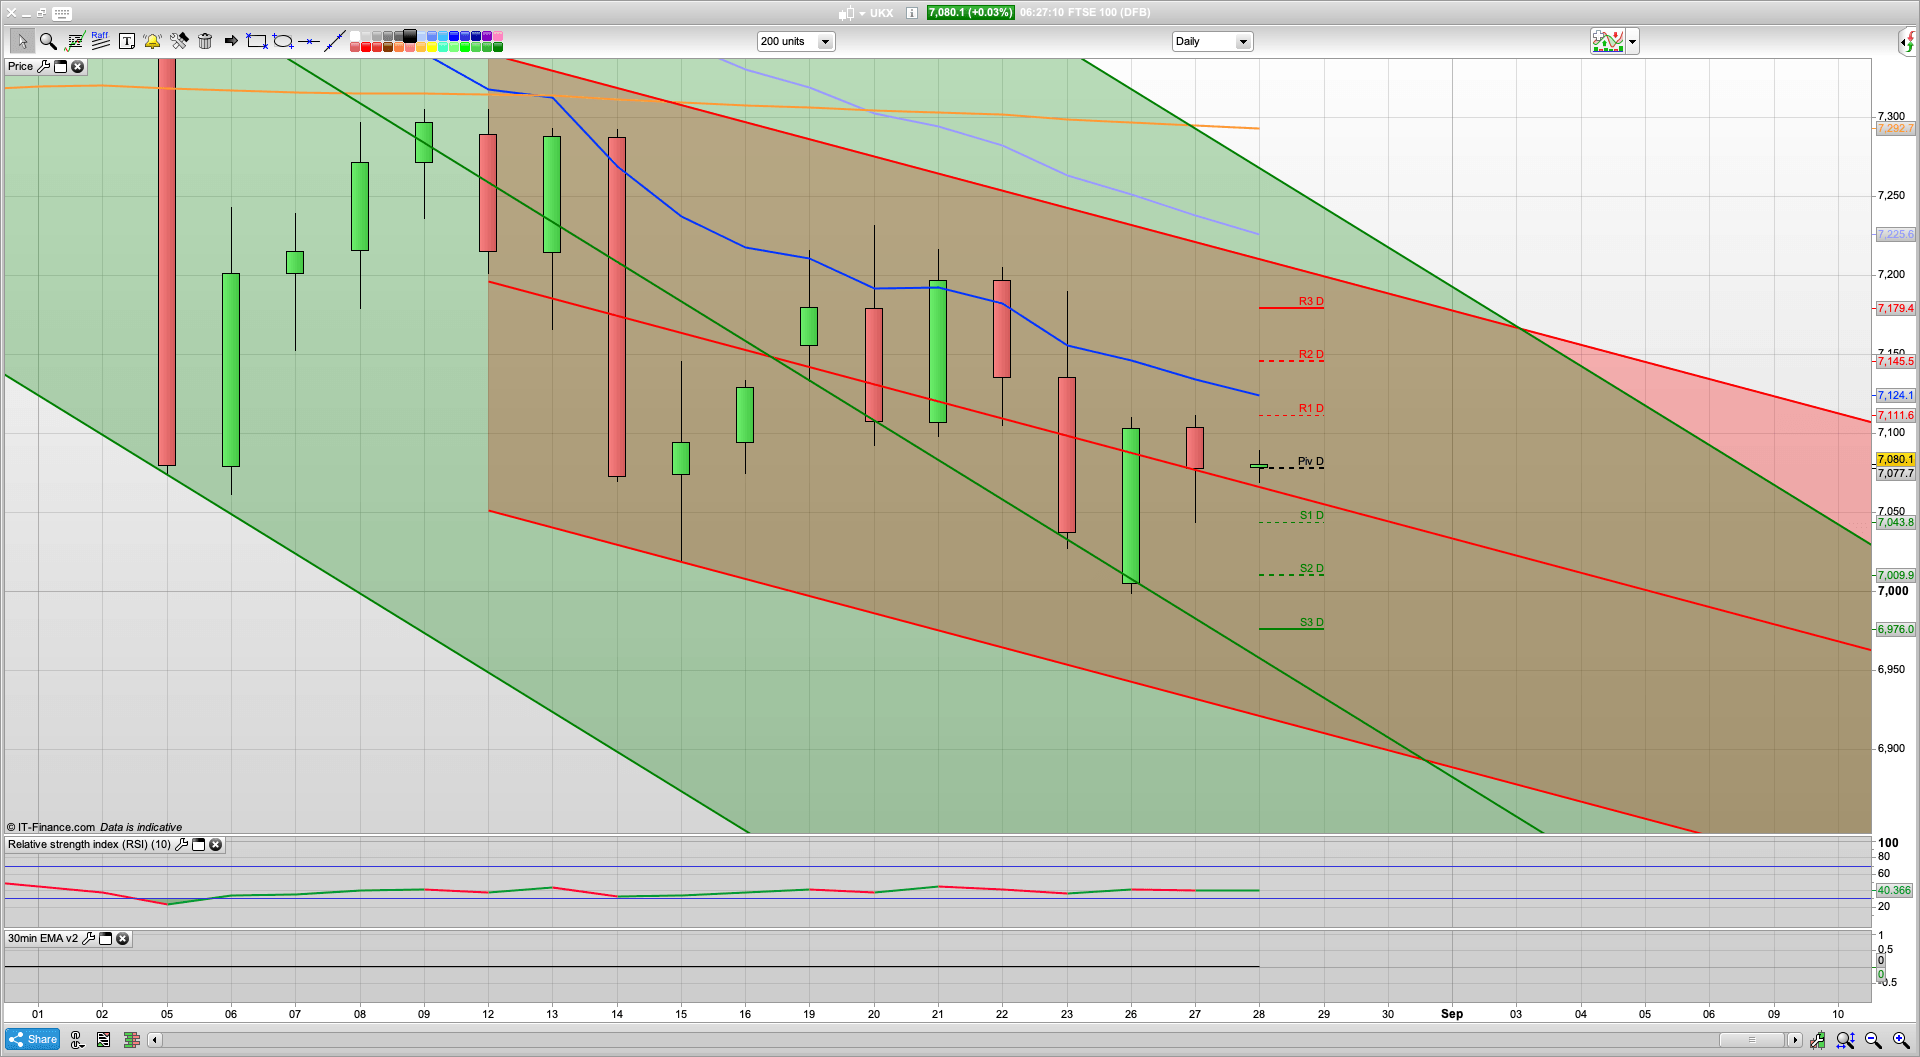Viewport: 1920px width, 1057px height.
Task: Click the scrollbar right arrow
Action: 1795,1040
